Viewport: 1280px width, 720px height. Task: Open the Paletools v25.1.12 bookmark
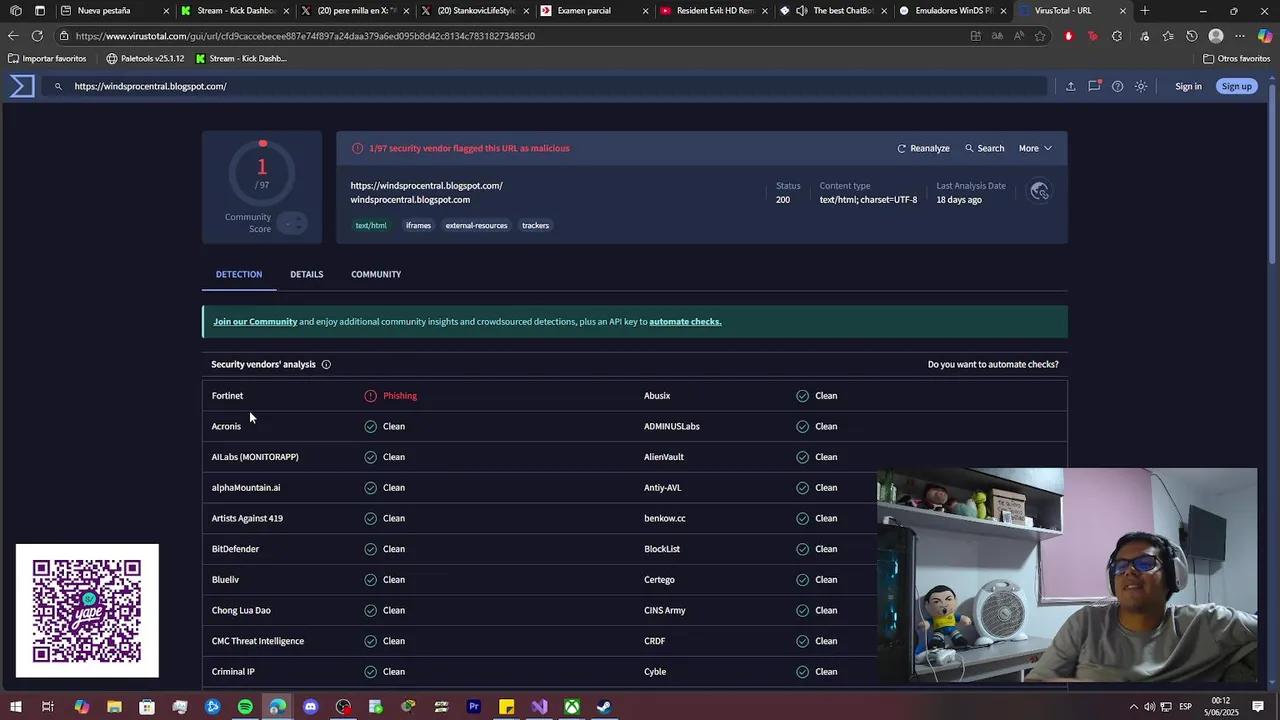click(x=146, y=59)
